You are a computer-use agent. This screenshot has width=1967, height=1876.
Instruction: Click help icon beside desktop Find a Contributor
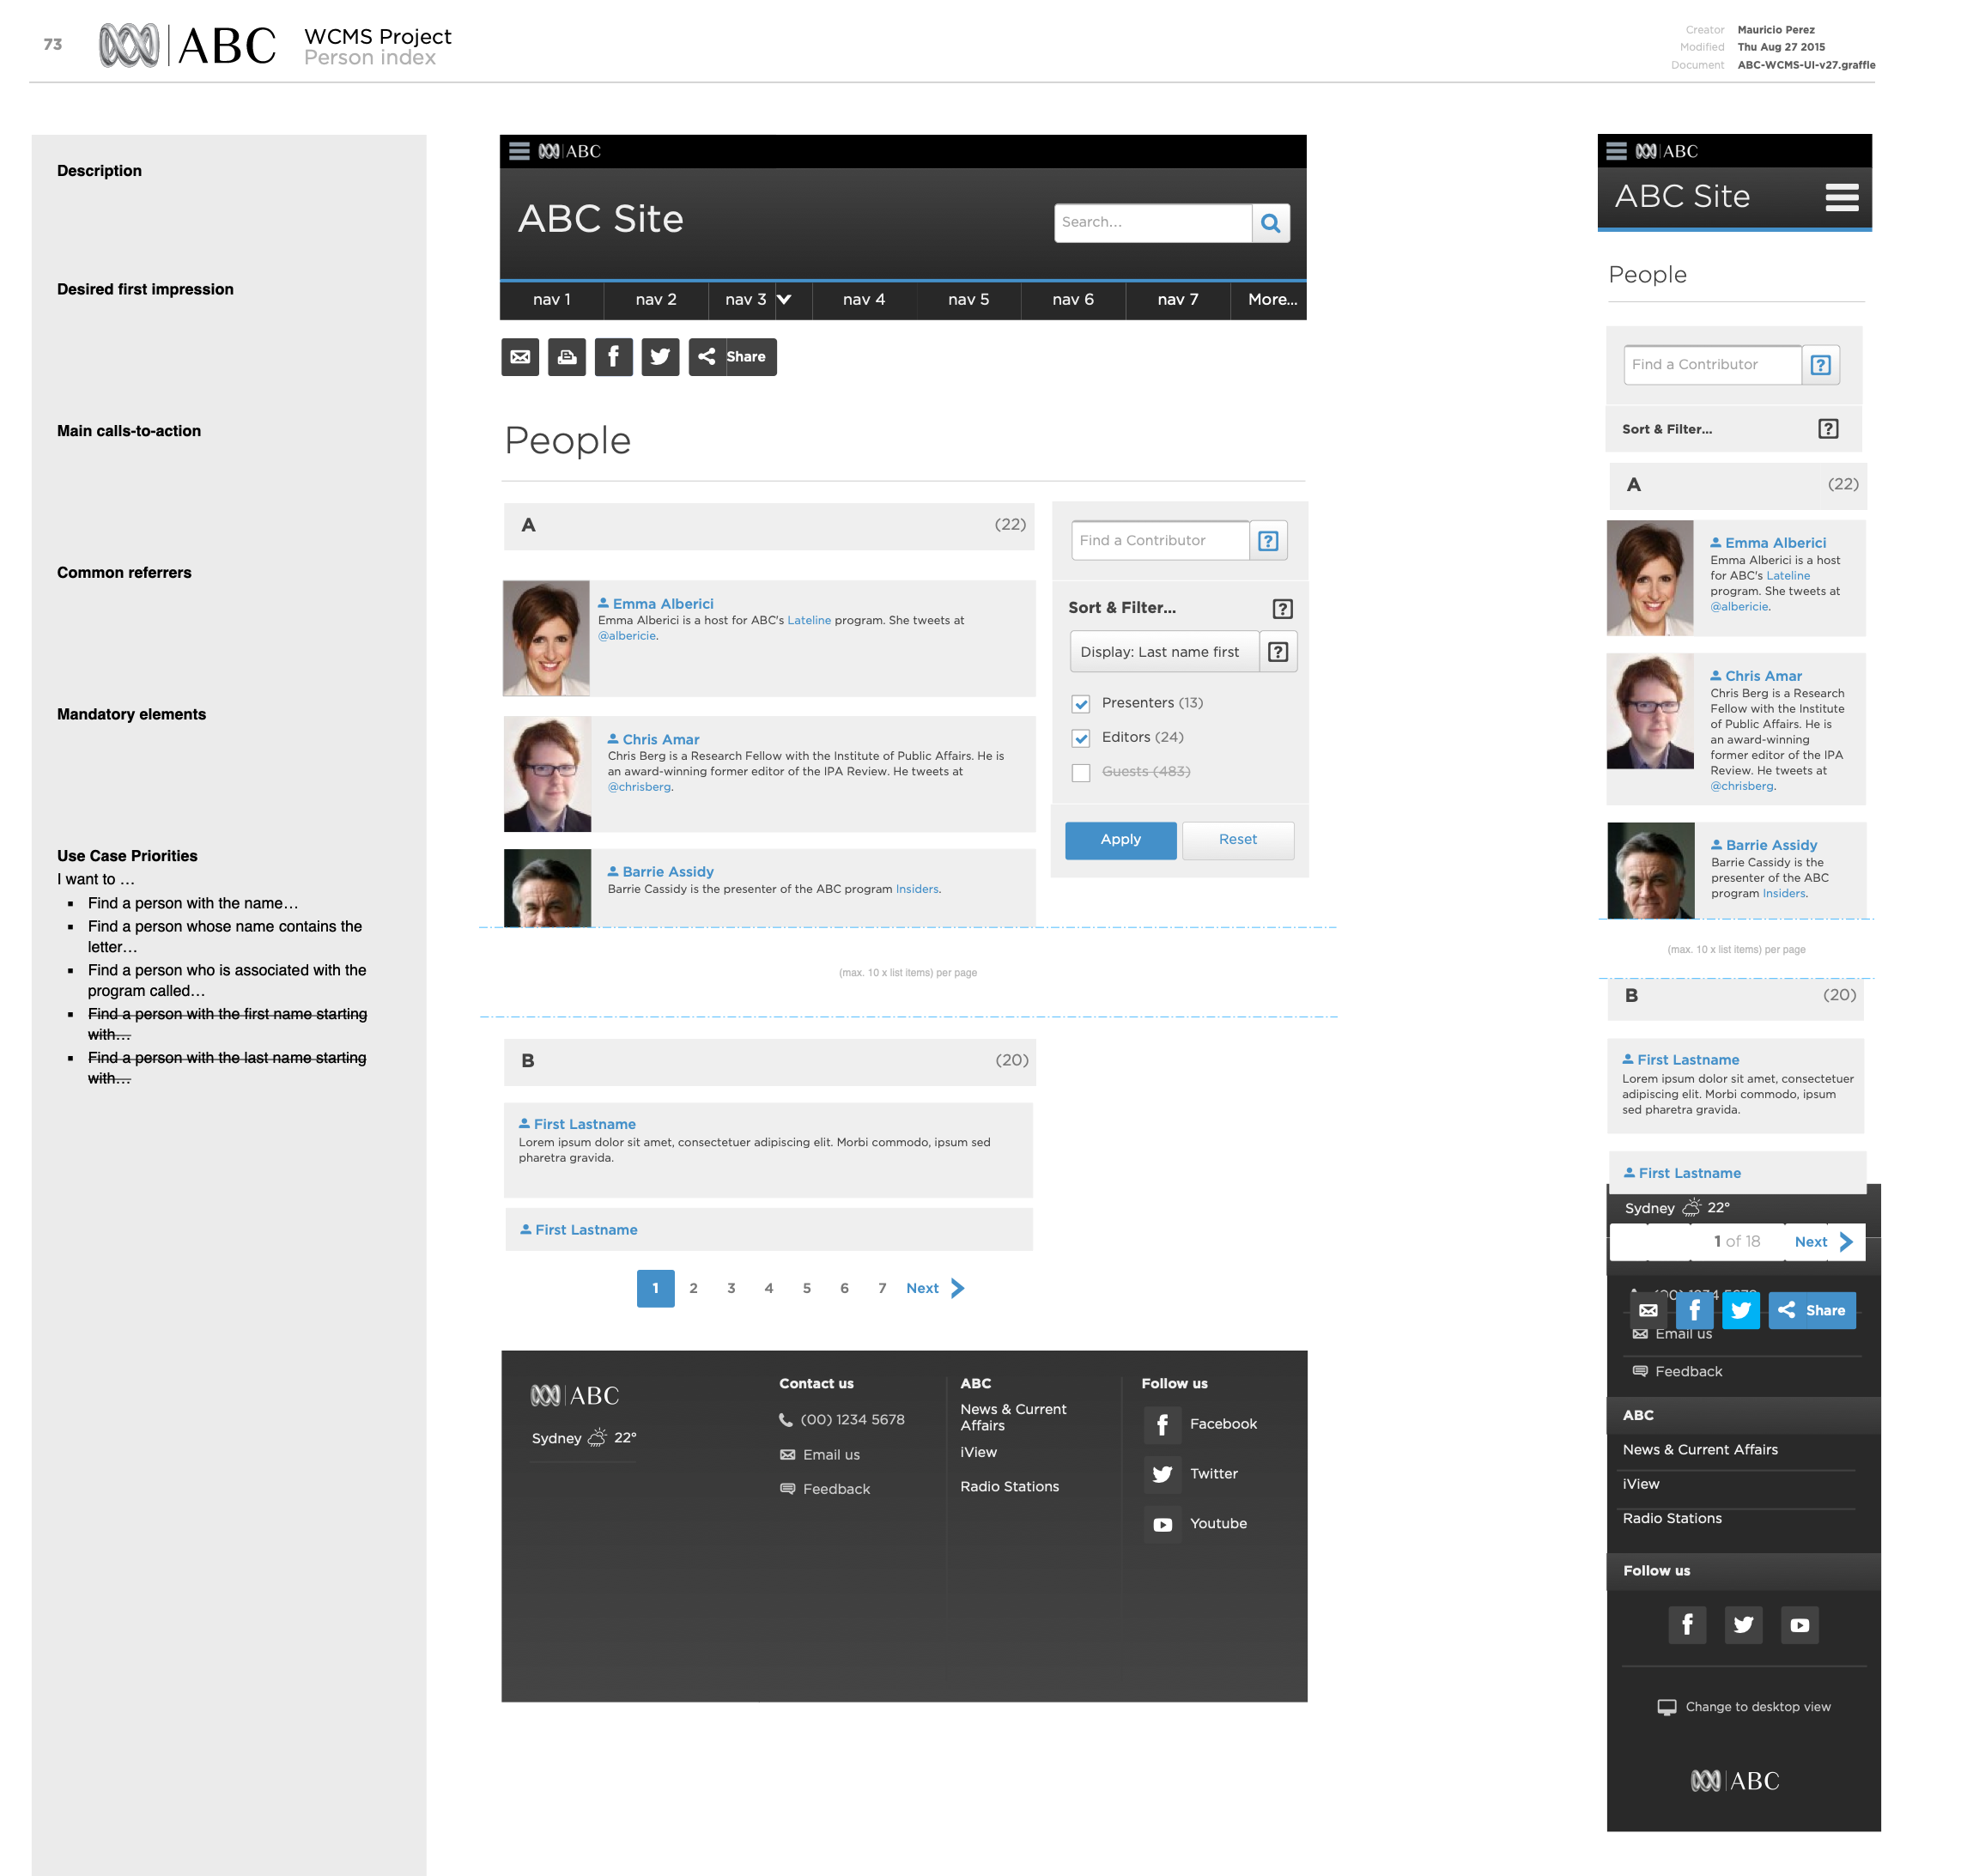(x=1268, y=541)
